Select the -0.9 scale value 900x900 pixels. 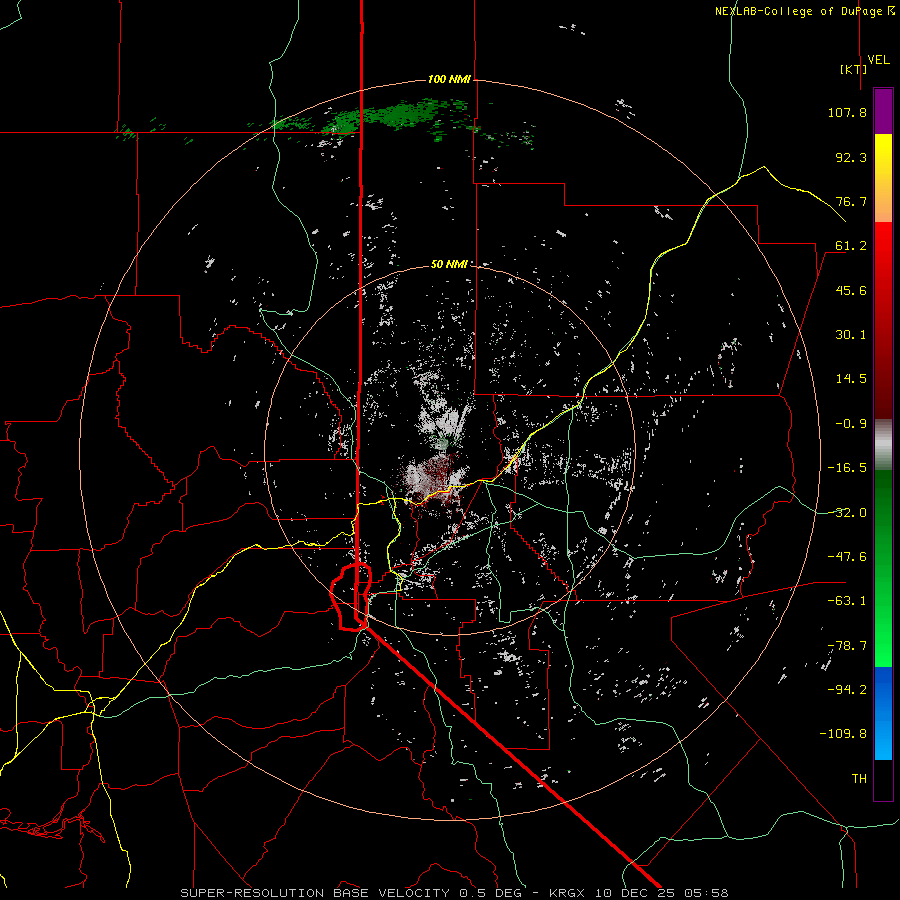point(851,424)
